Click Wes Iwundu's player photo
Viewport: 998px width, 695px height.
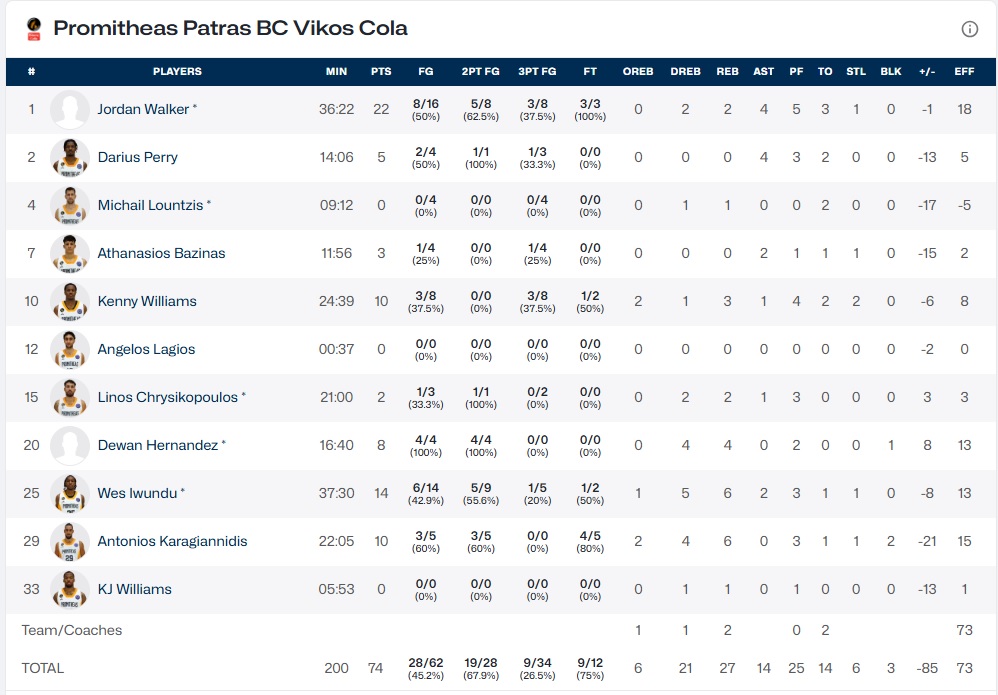pos(70,493)
